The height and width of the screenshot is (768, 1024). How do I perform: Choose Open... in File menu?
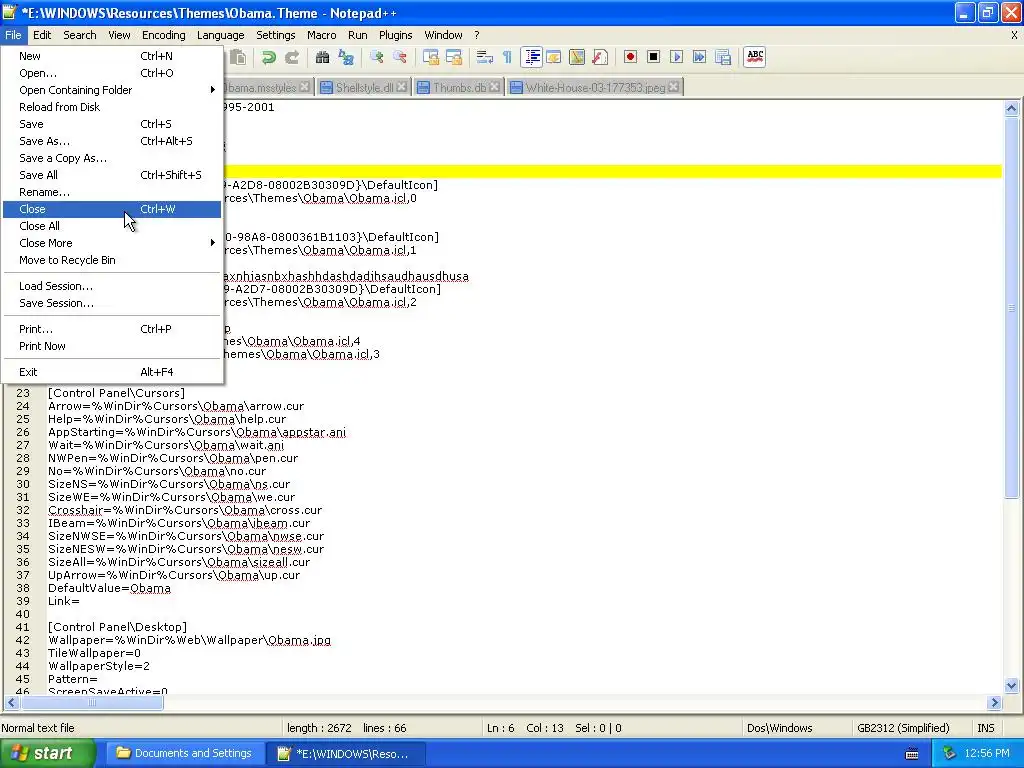click(x=112, y=73)
